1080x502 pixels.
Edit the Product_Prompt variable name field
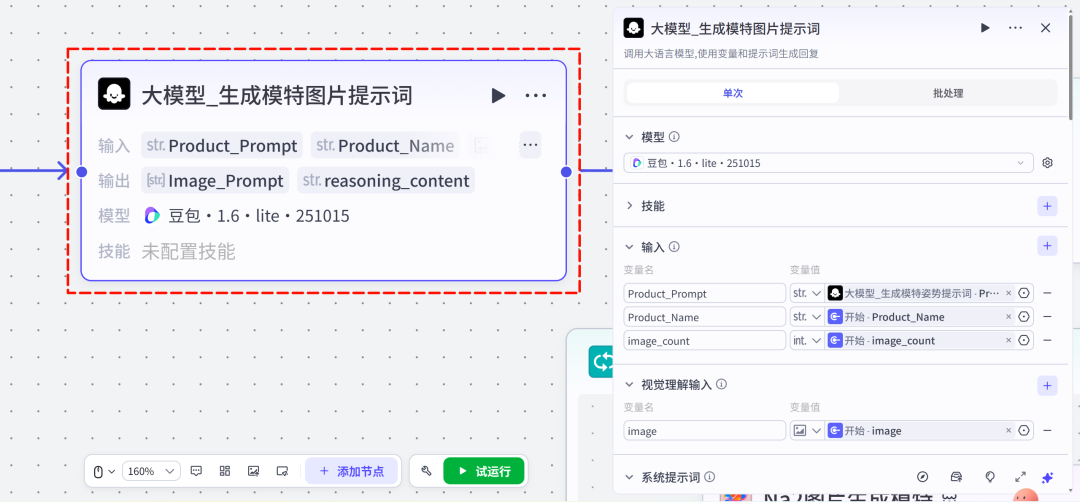click(705, 293)
